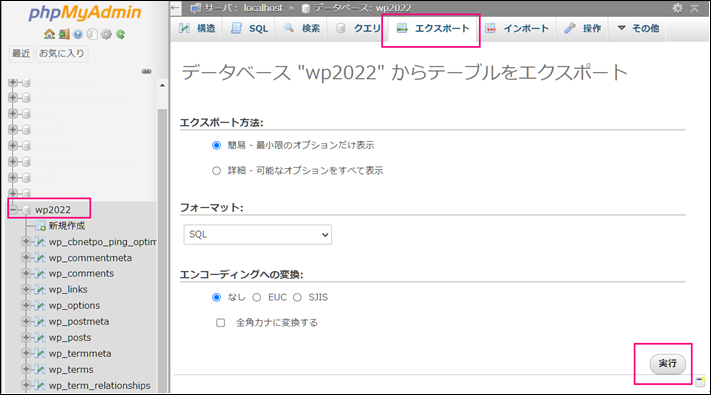
Task: Open the SQL format dropdown
Action: (258, 234)
